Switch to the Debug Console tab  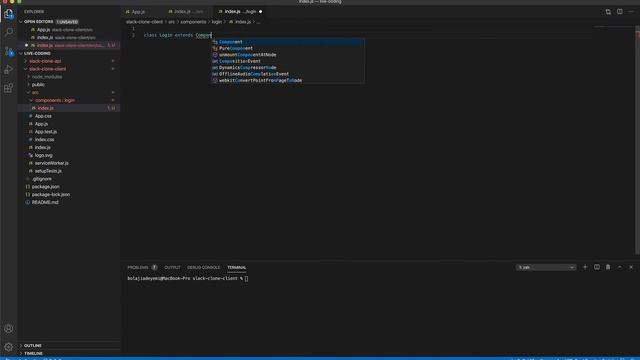203,267
